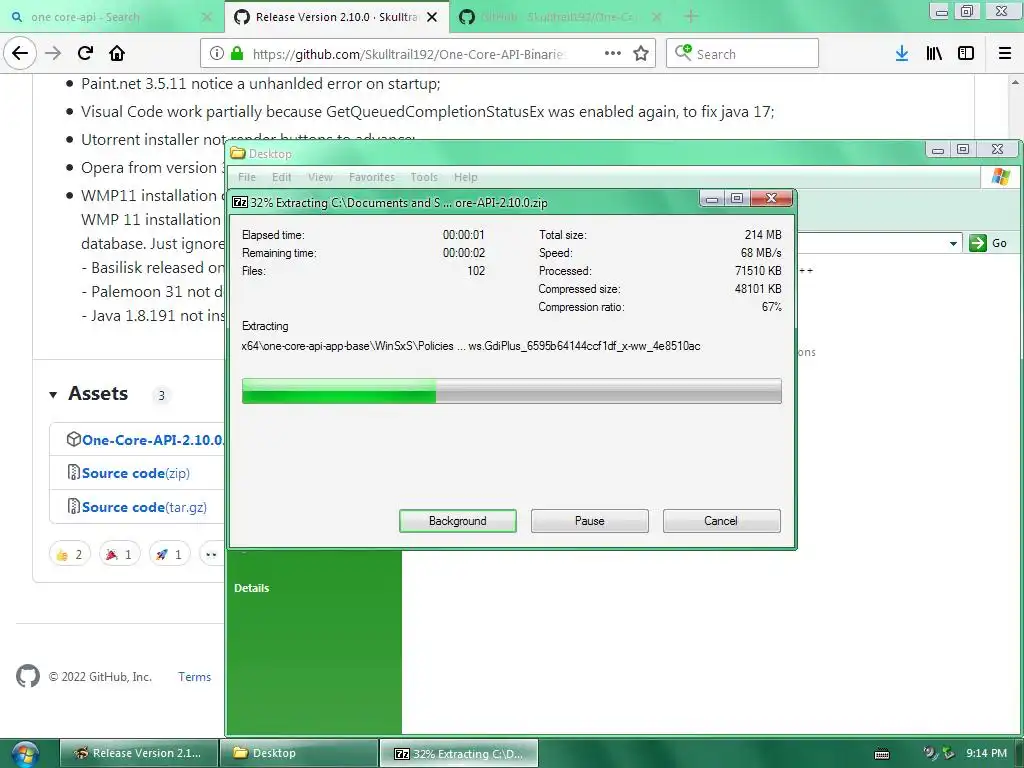Expand Explorer address bar dropdown arrow
The height and width of the screenshot is (768, 1024).
click(953, 243)
